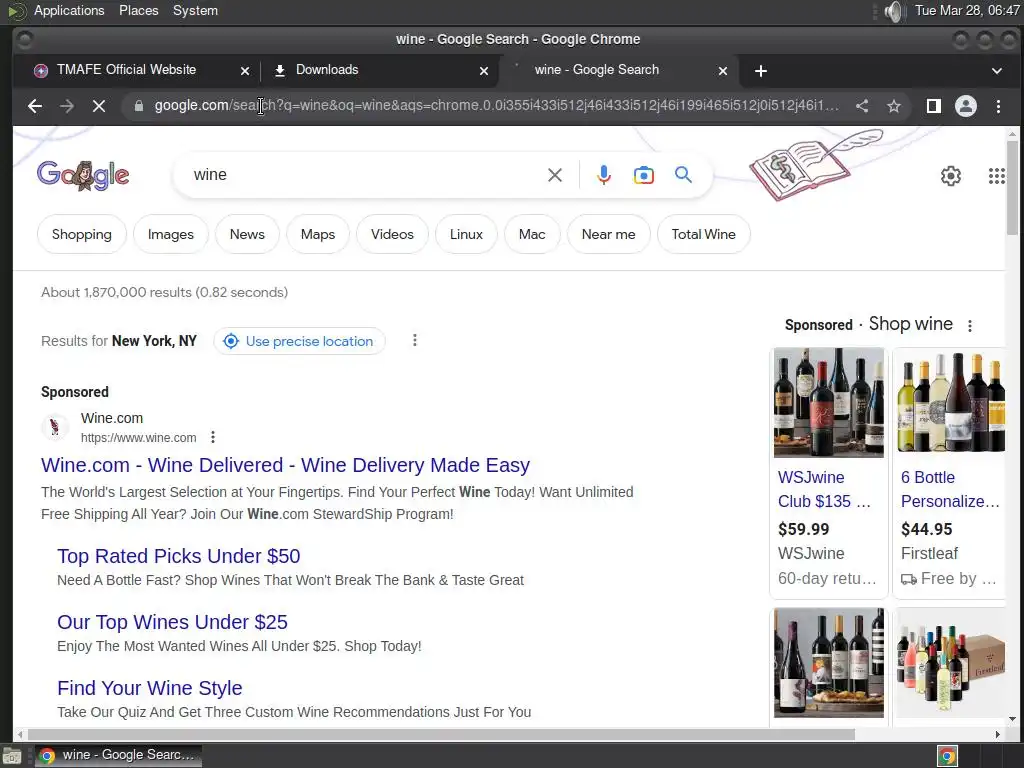The width and height of the screenshot is (1024, 768).
Task: Open the options dots beside Shop wine
Action: point(970,325)
